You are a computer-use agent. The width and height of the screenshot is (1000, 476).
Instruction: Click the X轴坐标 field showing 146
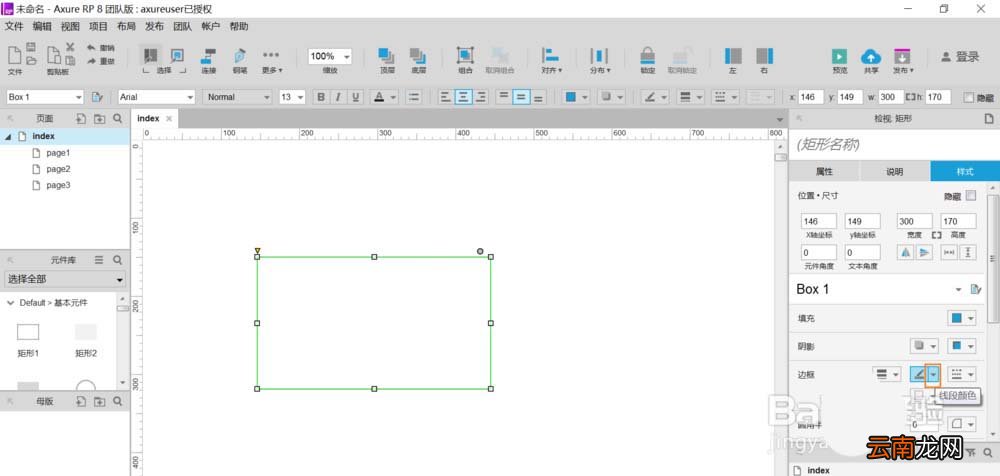[819, 221]
